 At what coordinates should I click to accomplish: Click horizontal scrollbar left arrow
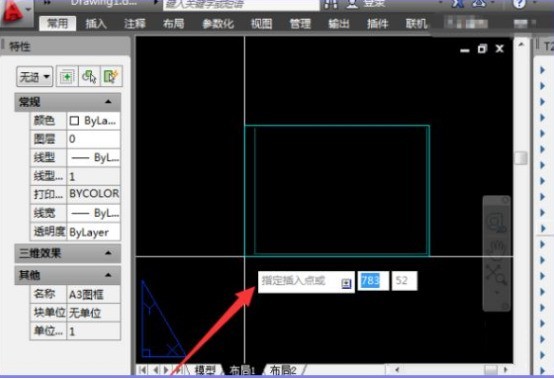(x=397, y=369)
